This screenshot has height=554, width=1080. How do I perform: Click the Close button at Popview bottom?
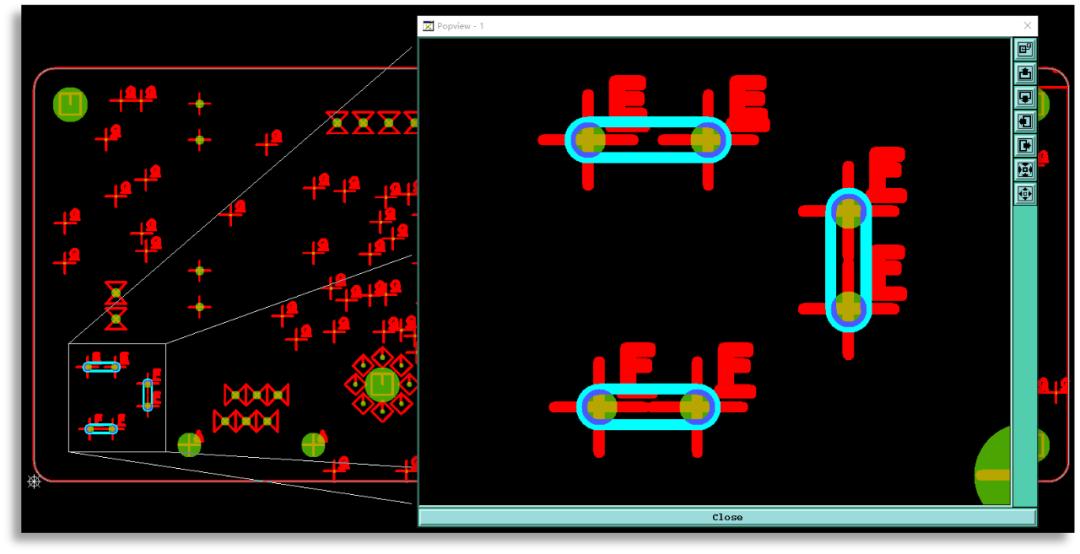[727, 517]
